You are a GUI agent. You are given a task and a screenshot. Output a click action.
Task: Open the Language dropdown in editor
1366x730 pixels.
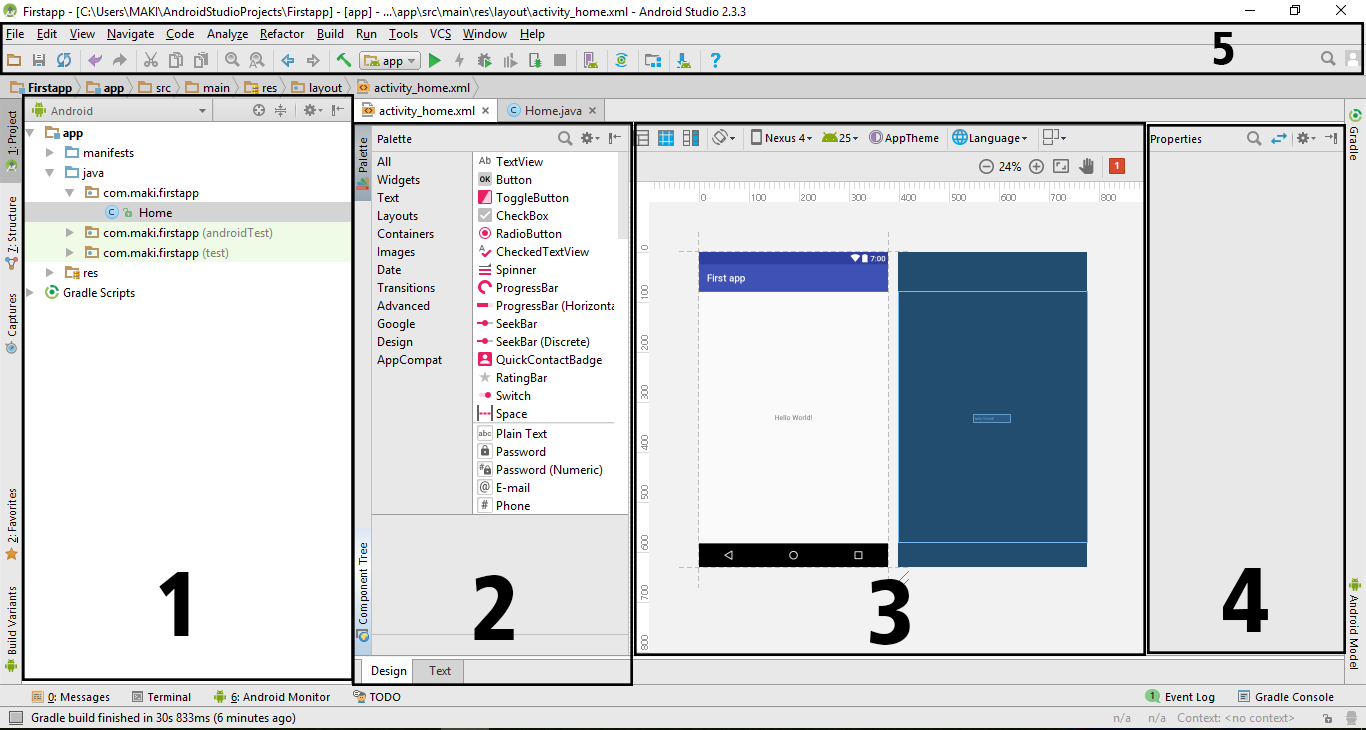pyautogui.click(x=990, y=138)
